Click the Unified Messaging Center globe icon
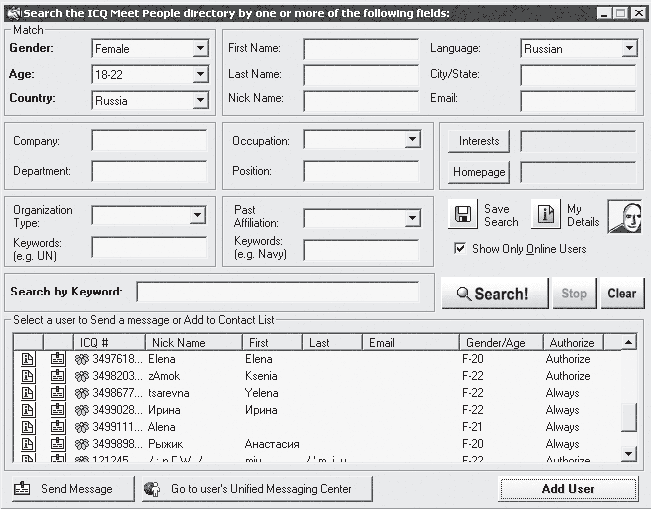Viewport: 651px width, 509px height. coord(152,489)
